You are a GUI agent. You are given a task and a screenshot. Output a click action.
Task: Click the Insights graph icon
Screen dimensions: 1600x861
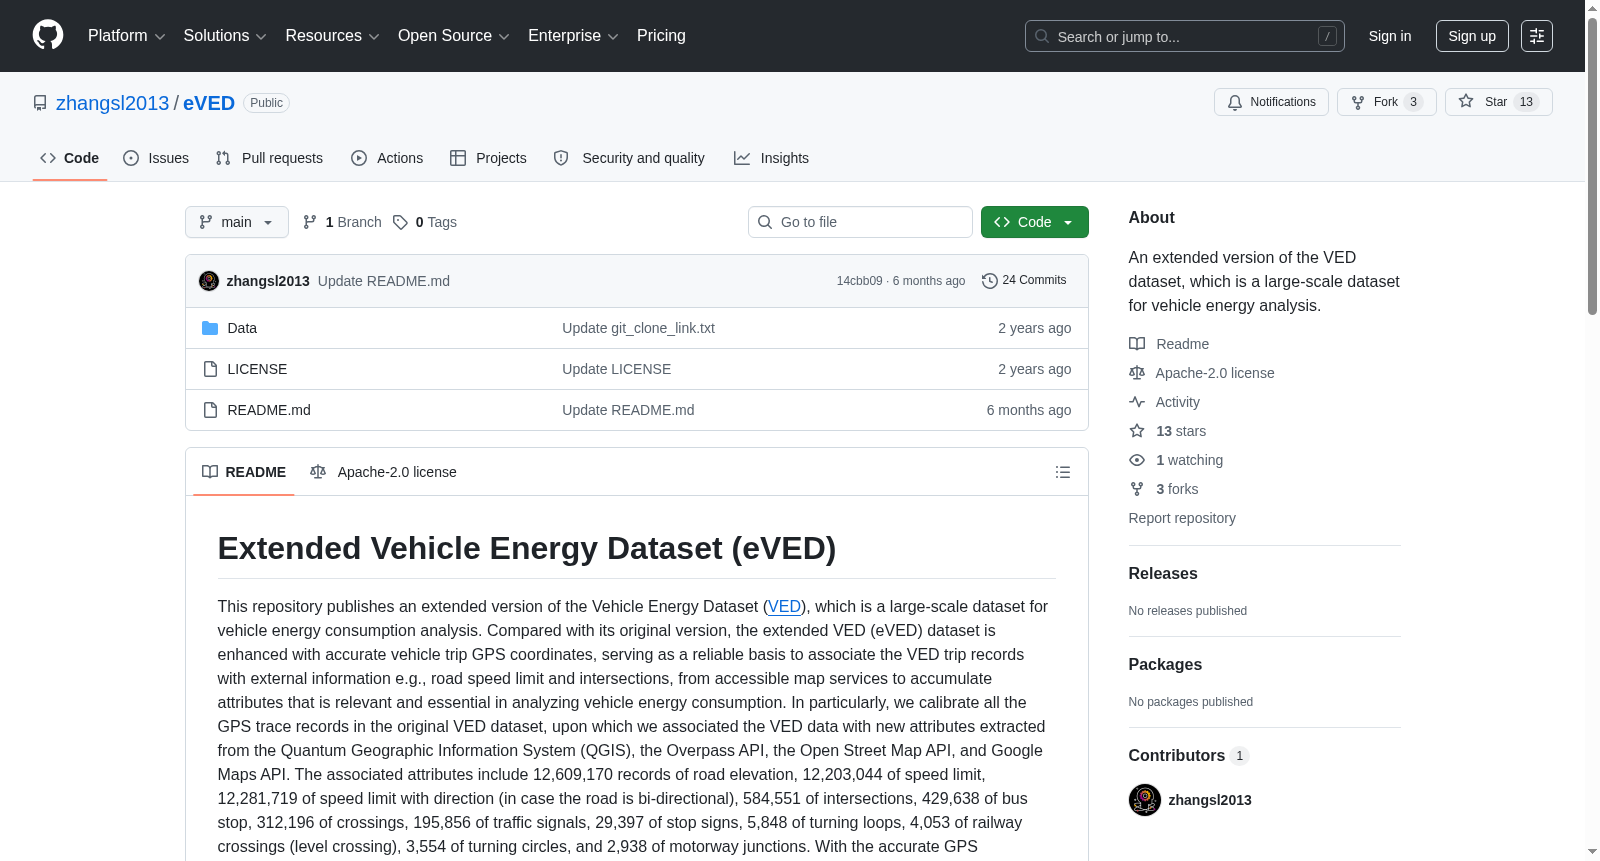click(x=742, y=158)
